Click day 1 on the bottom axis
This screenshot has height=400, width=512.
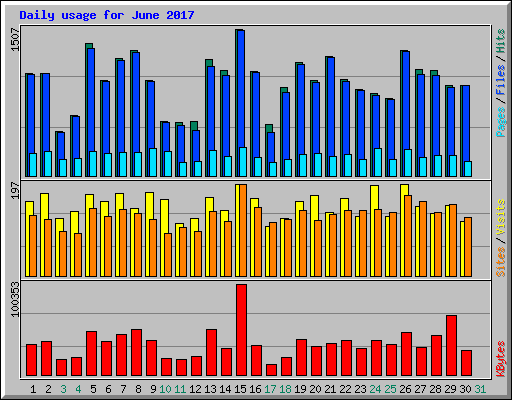[33, 389]
